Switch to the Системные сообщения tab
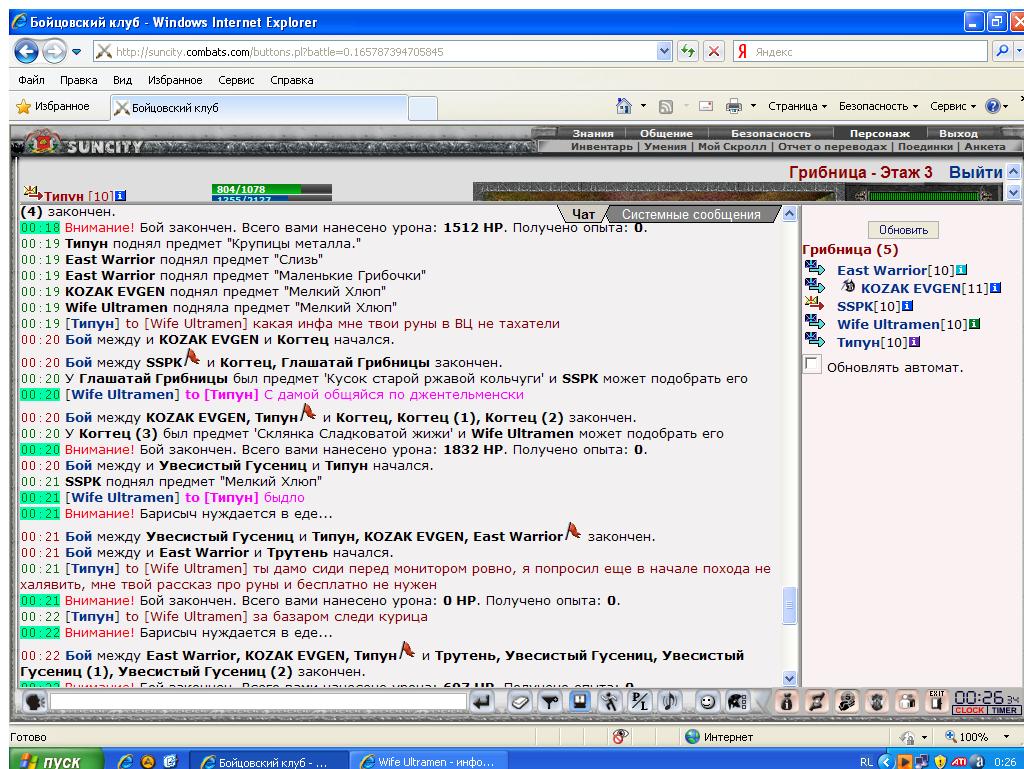 (x=691, y=214)
